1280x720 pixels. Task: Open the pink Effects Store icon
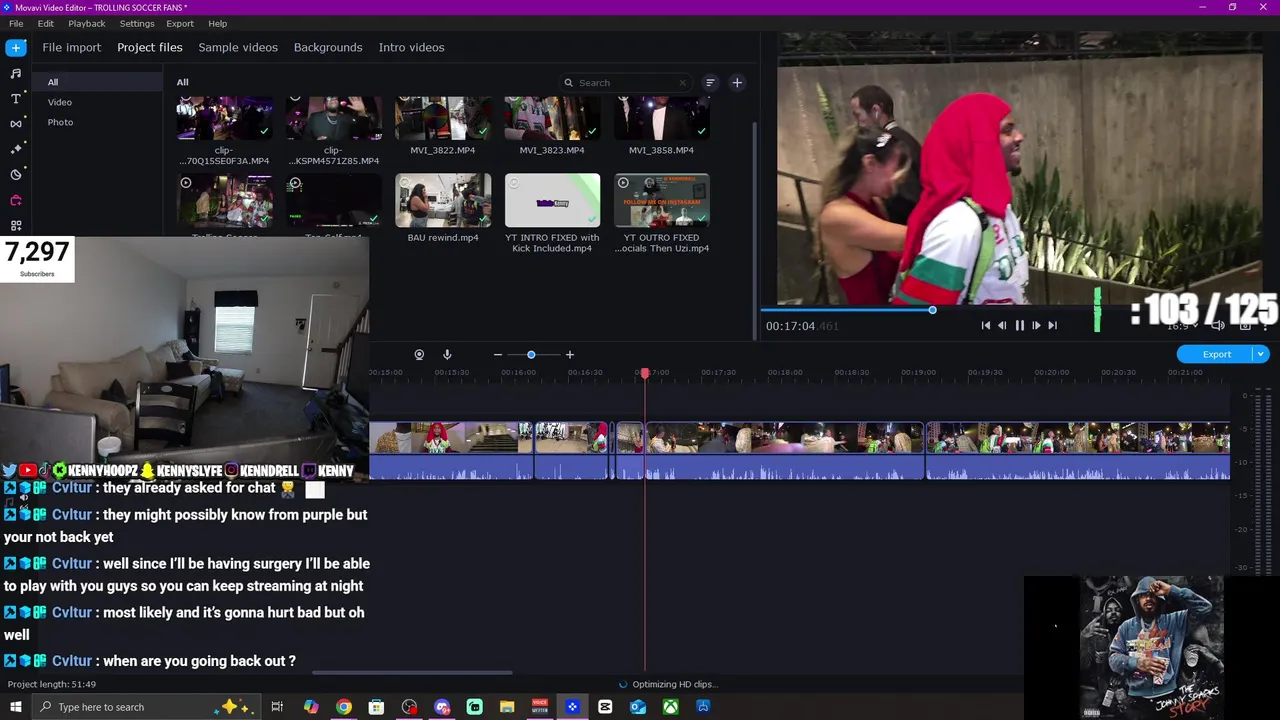(x=16, y=200)
